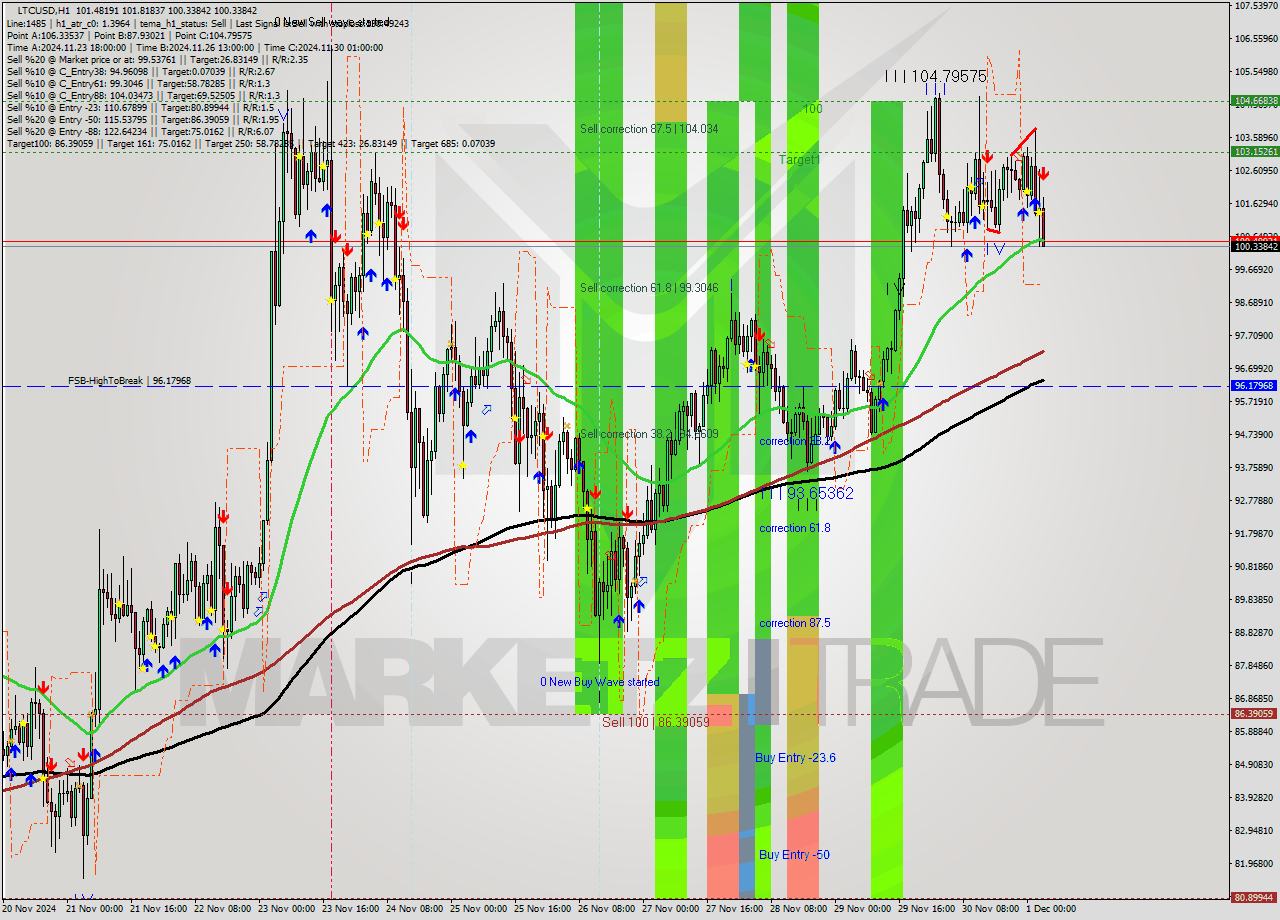This screenshot has width=1280, height=920.
Task: Click the 92.77880 price axis value
Action: 1256,501
